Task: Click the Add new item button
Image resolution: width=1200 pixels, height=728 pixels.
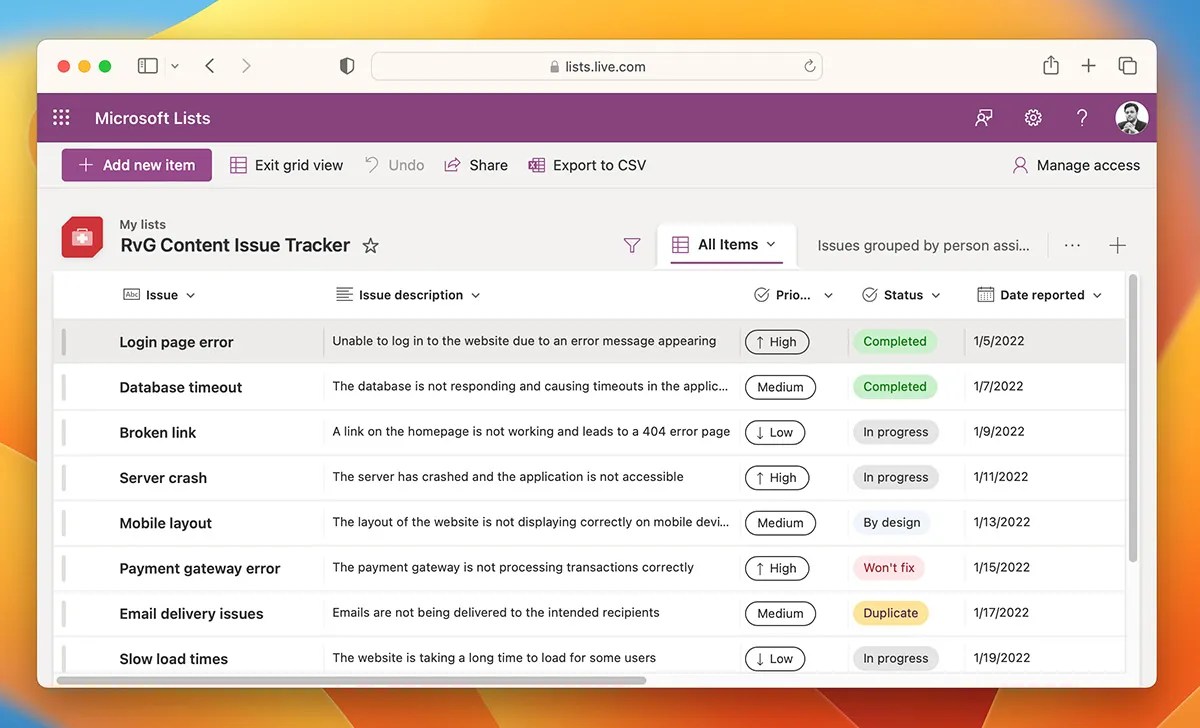Action: (x=136, y=164)
